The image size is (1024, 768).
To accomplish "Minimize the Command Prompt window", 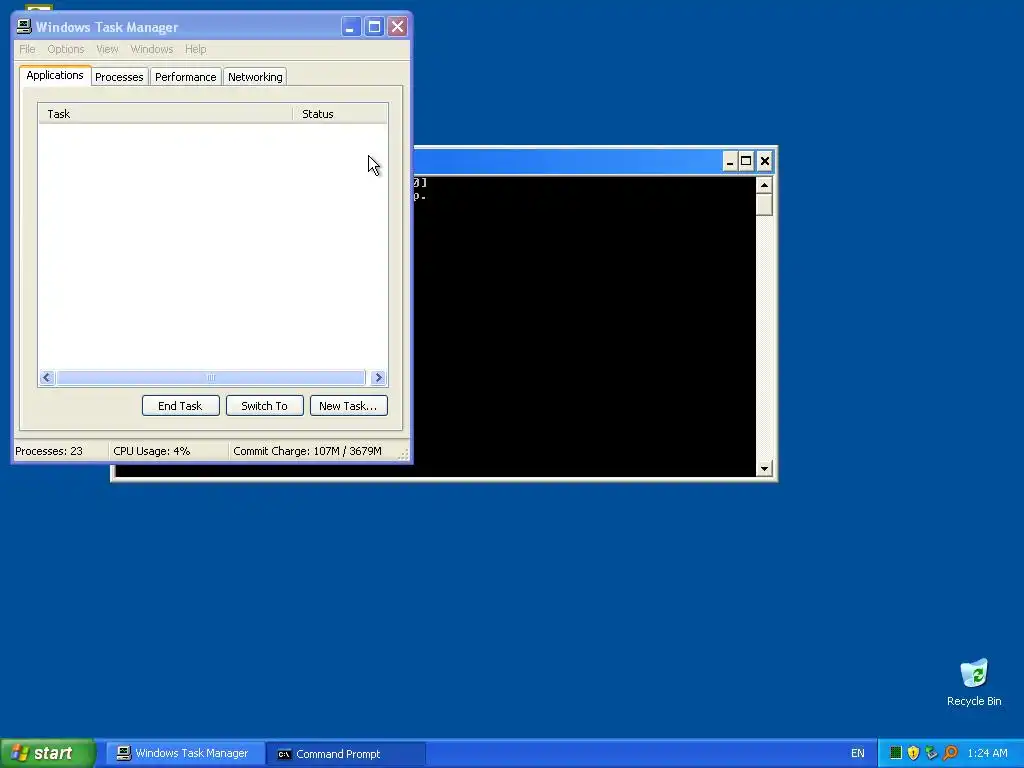I will pyautogui.click(x=730, y=161).
